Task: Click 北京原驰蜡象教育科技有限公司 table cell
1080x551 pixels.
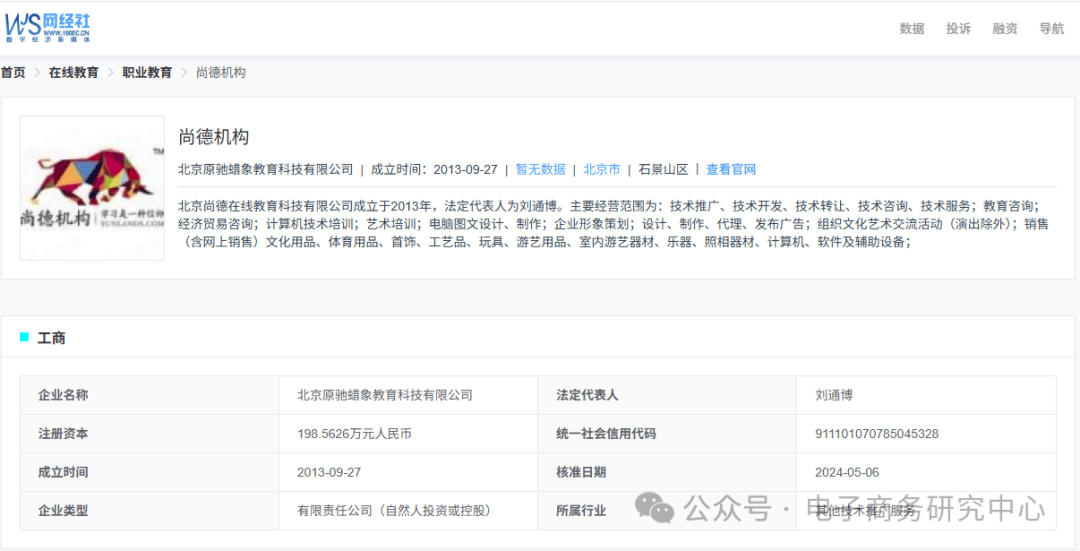Action: [x=408, y=395]
